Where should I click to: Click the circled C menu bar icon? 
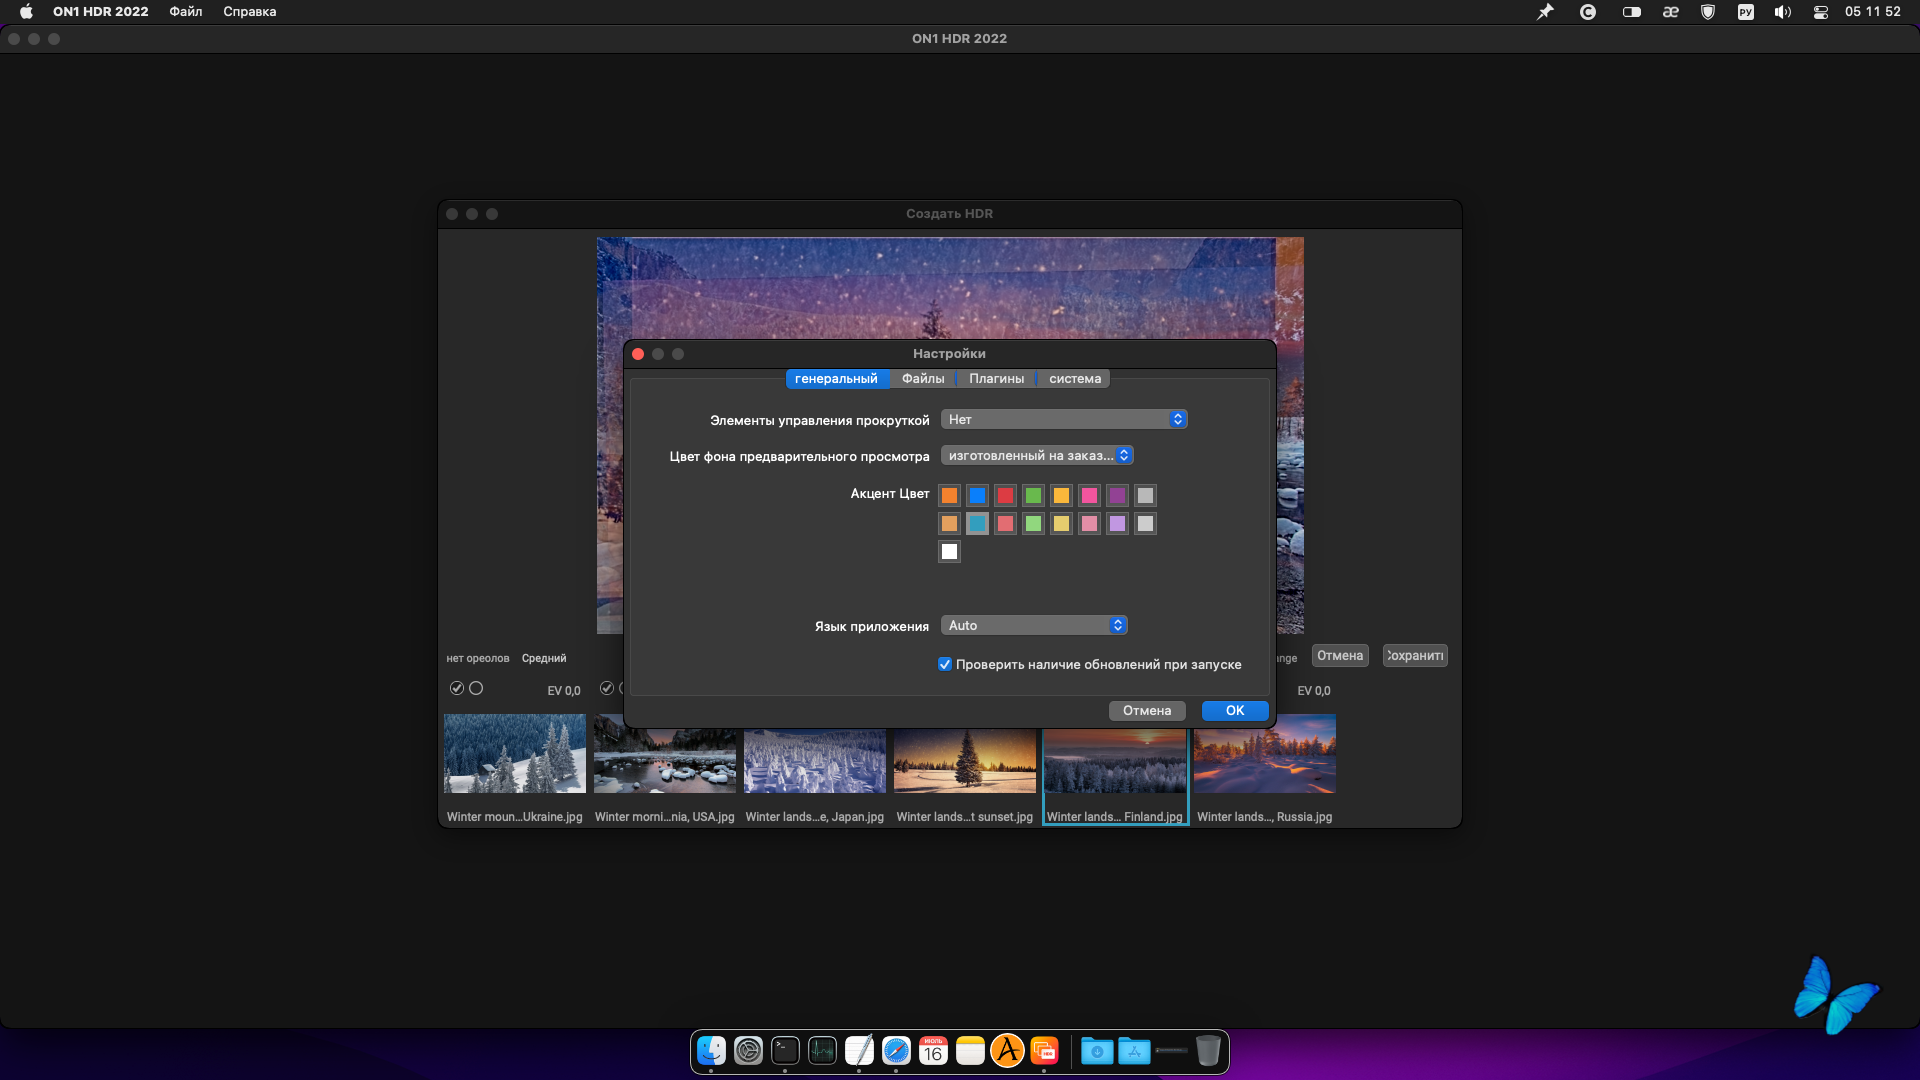click(1588, 12)
